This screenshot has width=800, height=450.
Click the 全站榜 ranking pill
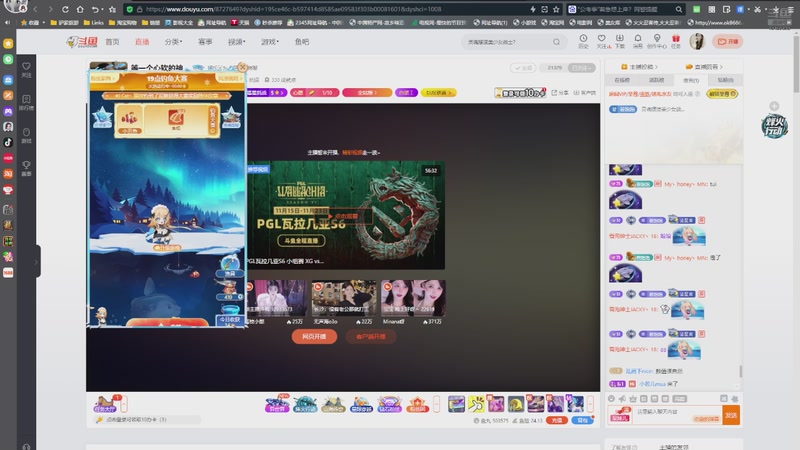pos(367,93)
